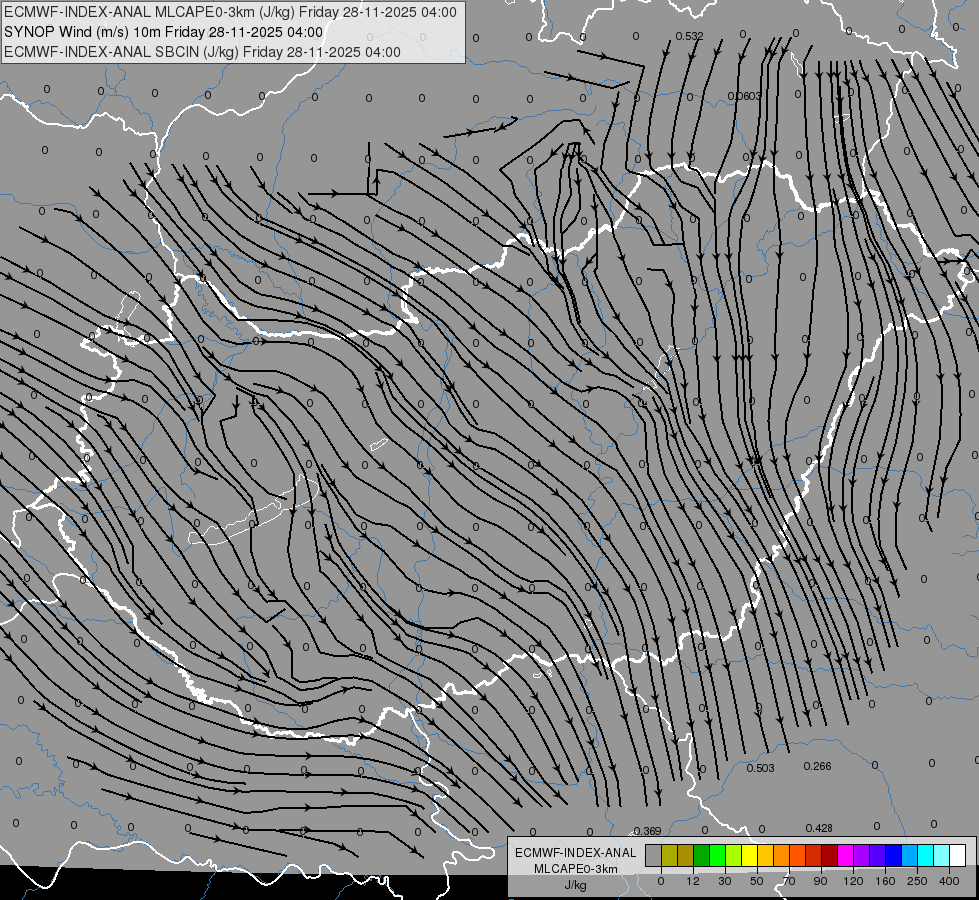Screen dimensions: 979x900
Task: Click the white legend swatch at scale end
Action: [957, 856]
